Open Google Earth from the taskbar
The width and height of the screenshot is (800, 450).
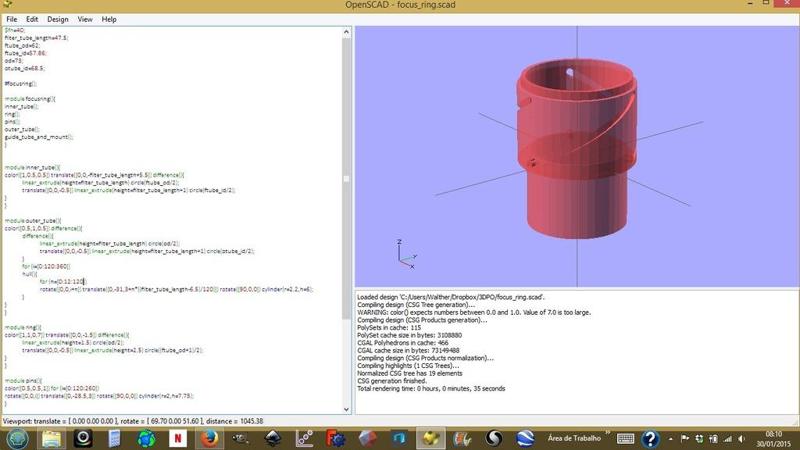coord(526,439)
